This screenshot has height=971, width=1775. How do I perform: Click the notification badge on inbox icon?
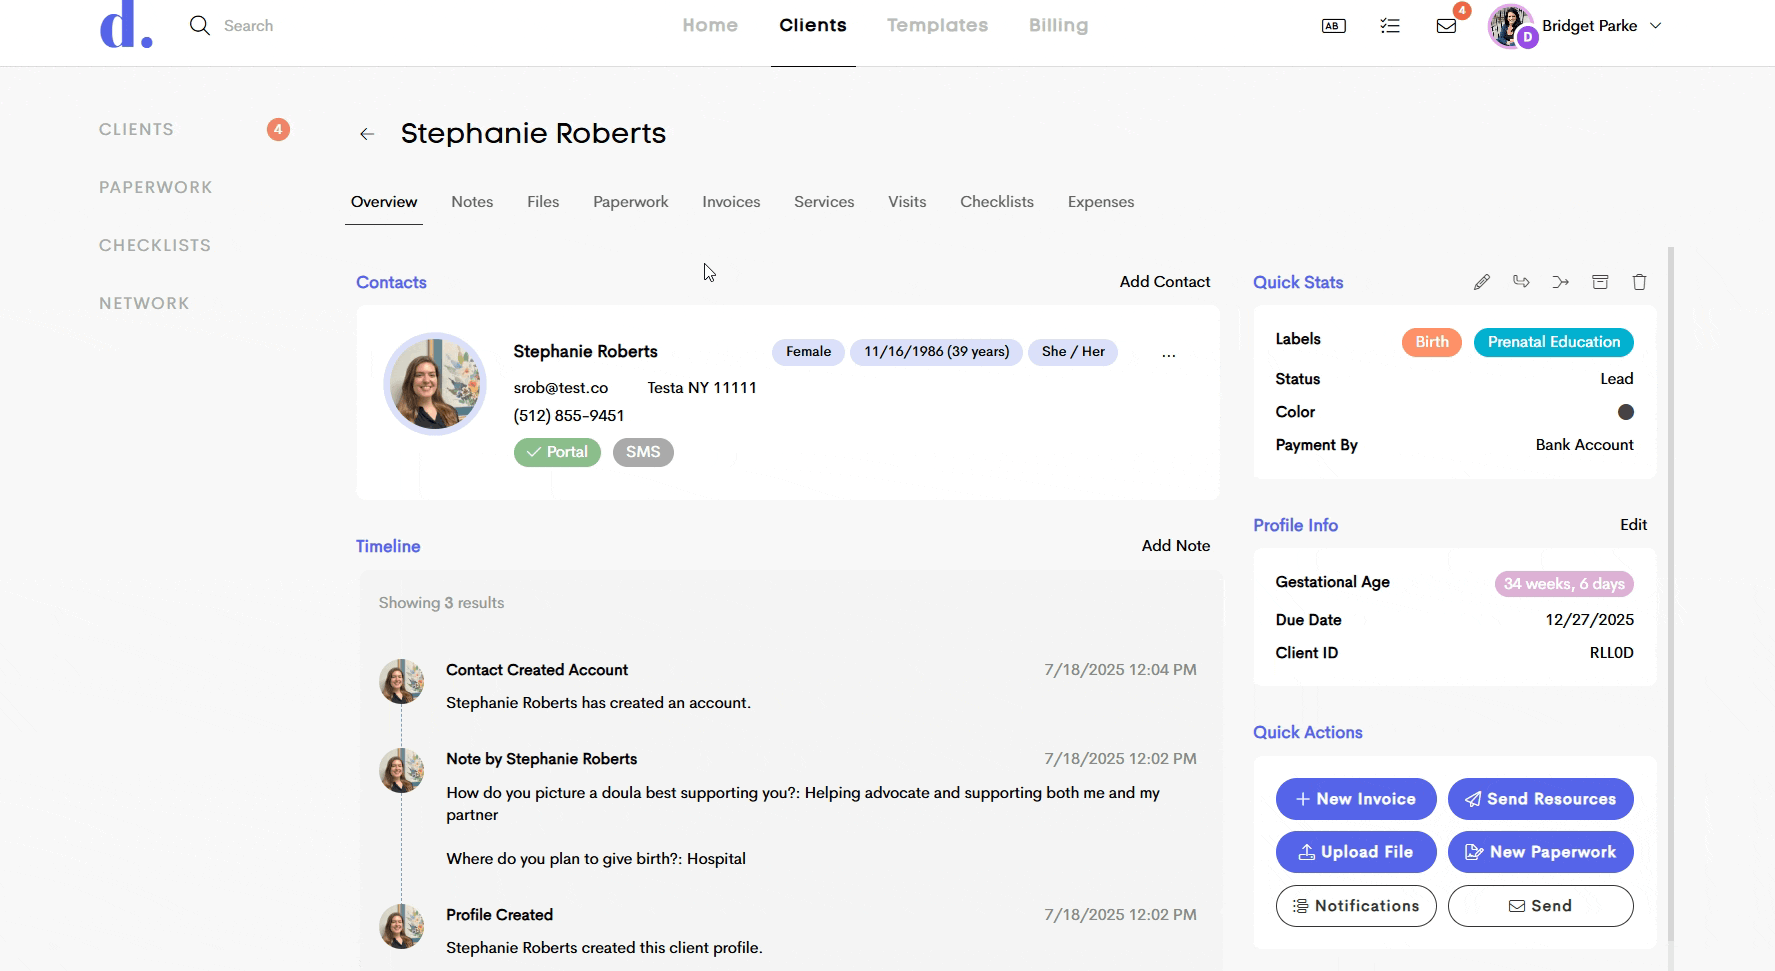(x=1462, y=11)
